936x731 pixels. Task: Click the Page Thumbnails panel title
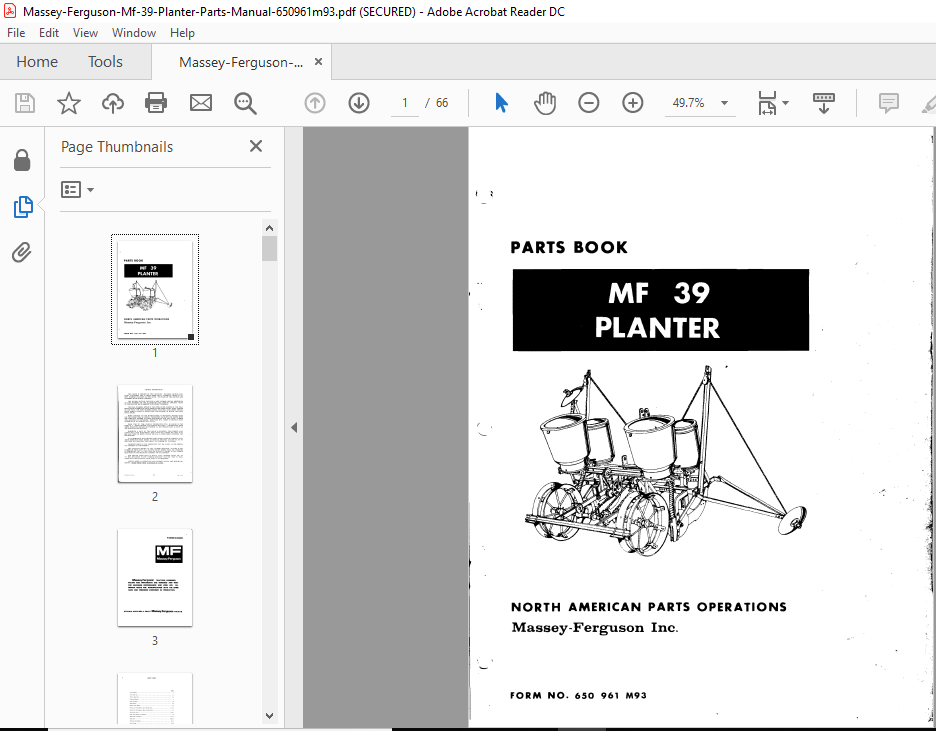coord(117,147)
